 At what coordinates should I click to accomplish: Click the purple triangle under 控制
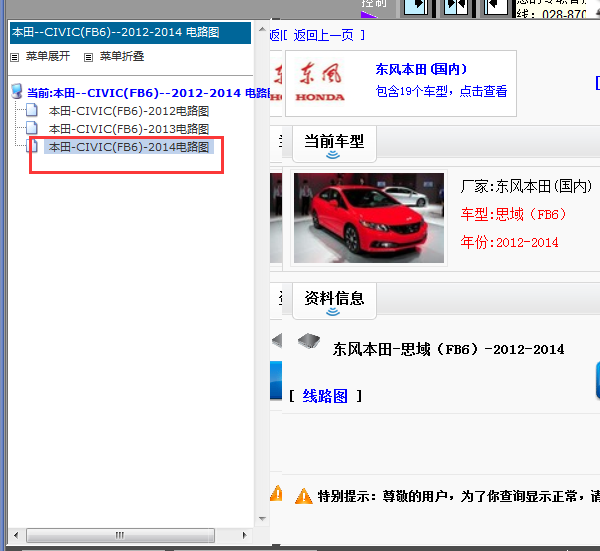coord(368,15)
